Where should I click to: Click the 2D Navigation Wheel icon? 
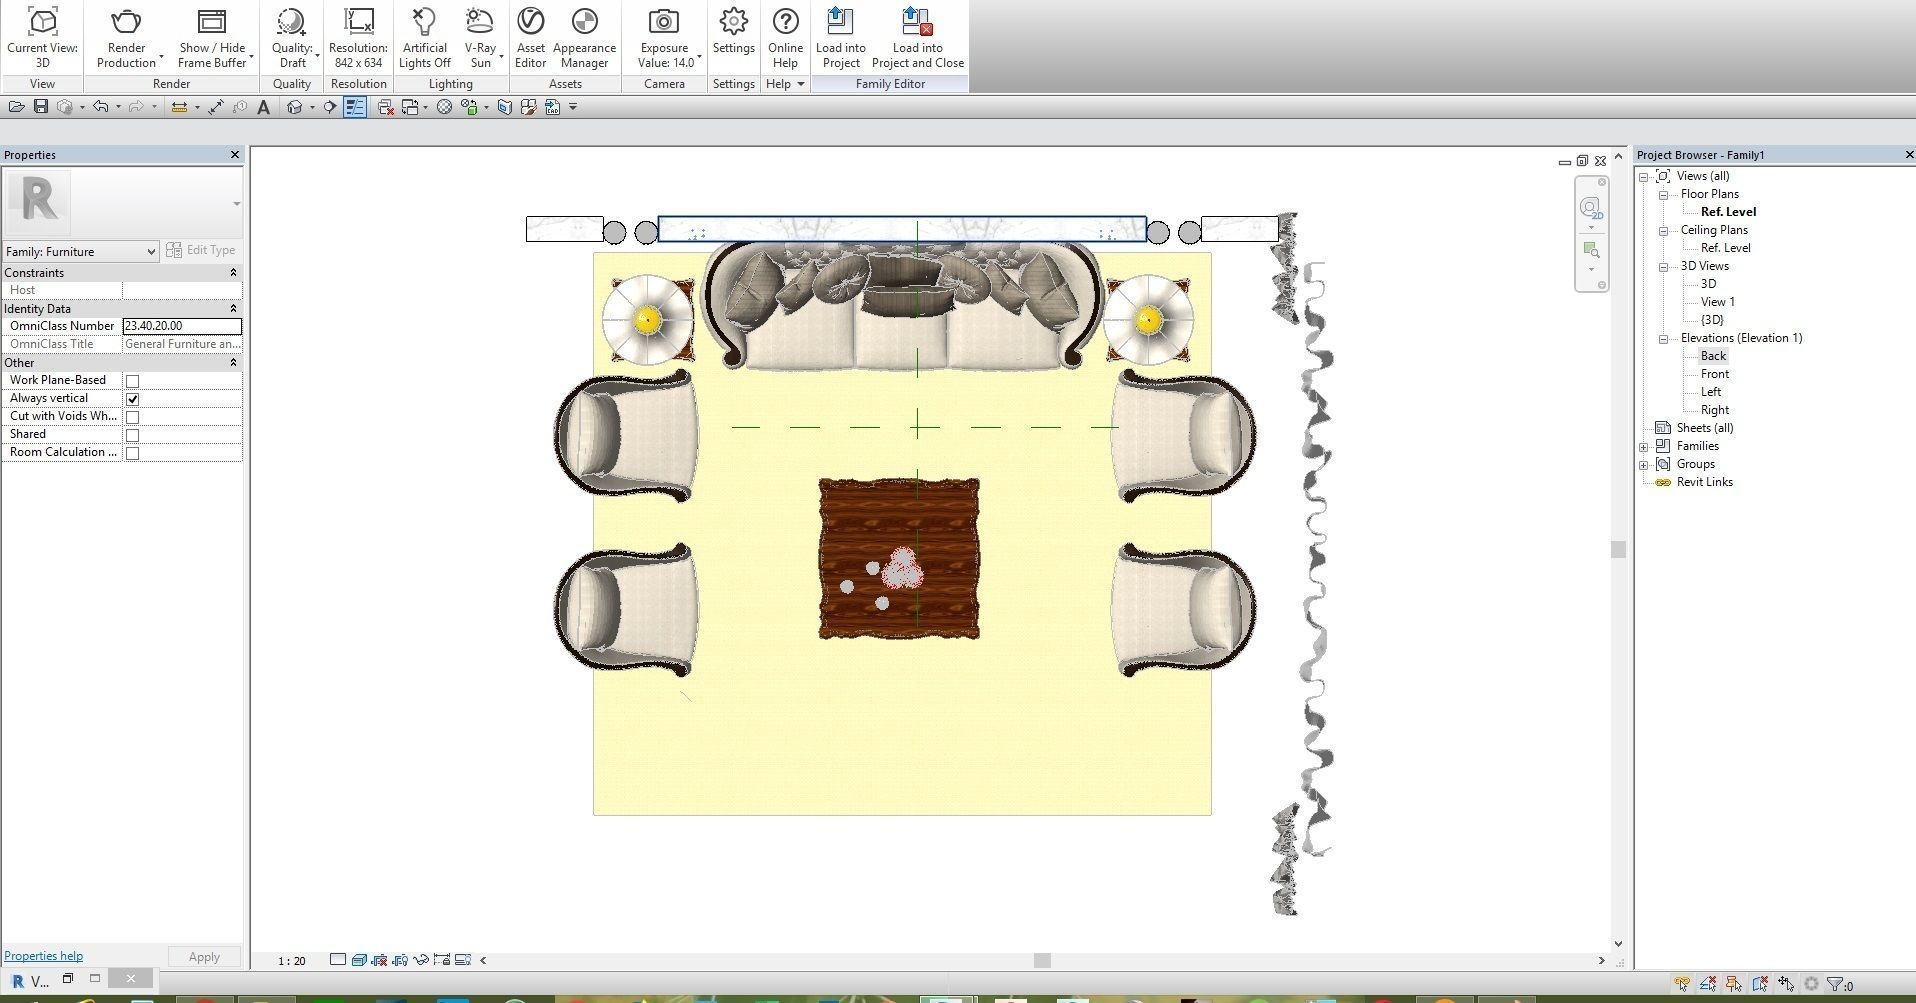coord(1590,209)
